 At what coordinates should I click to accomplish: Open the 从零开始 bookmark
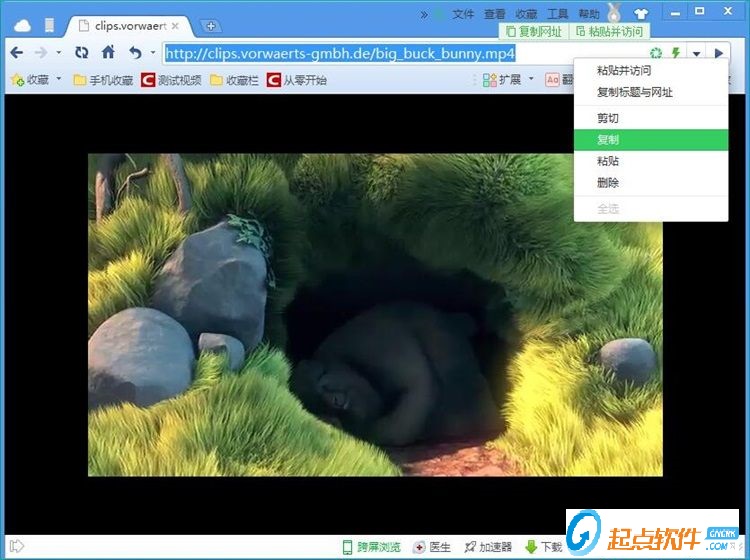[x=297, y=80]
